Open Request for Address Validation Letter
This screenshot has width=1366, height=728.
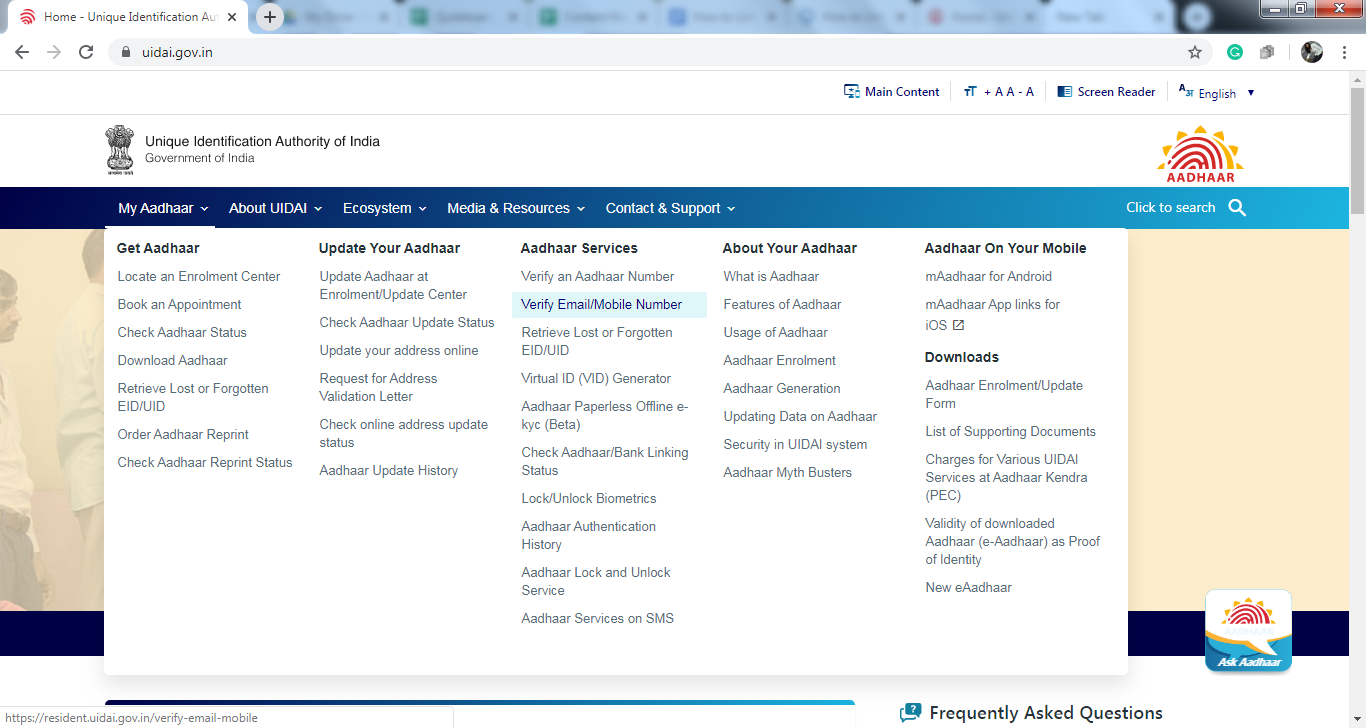pyautogui.click(x=379, y=388)
